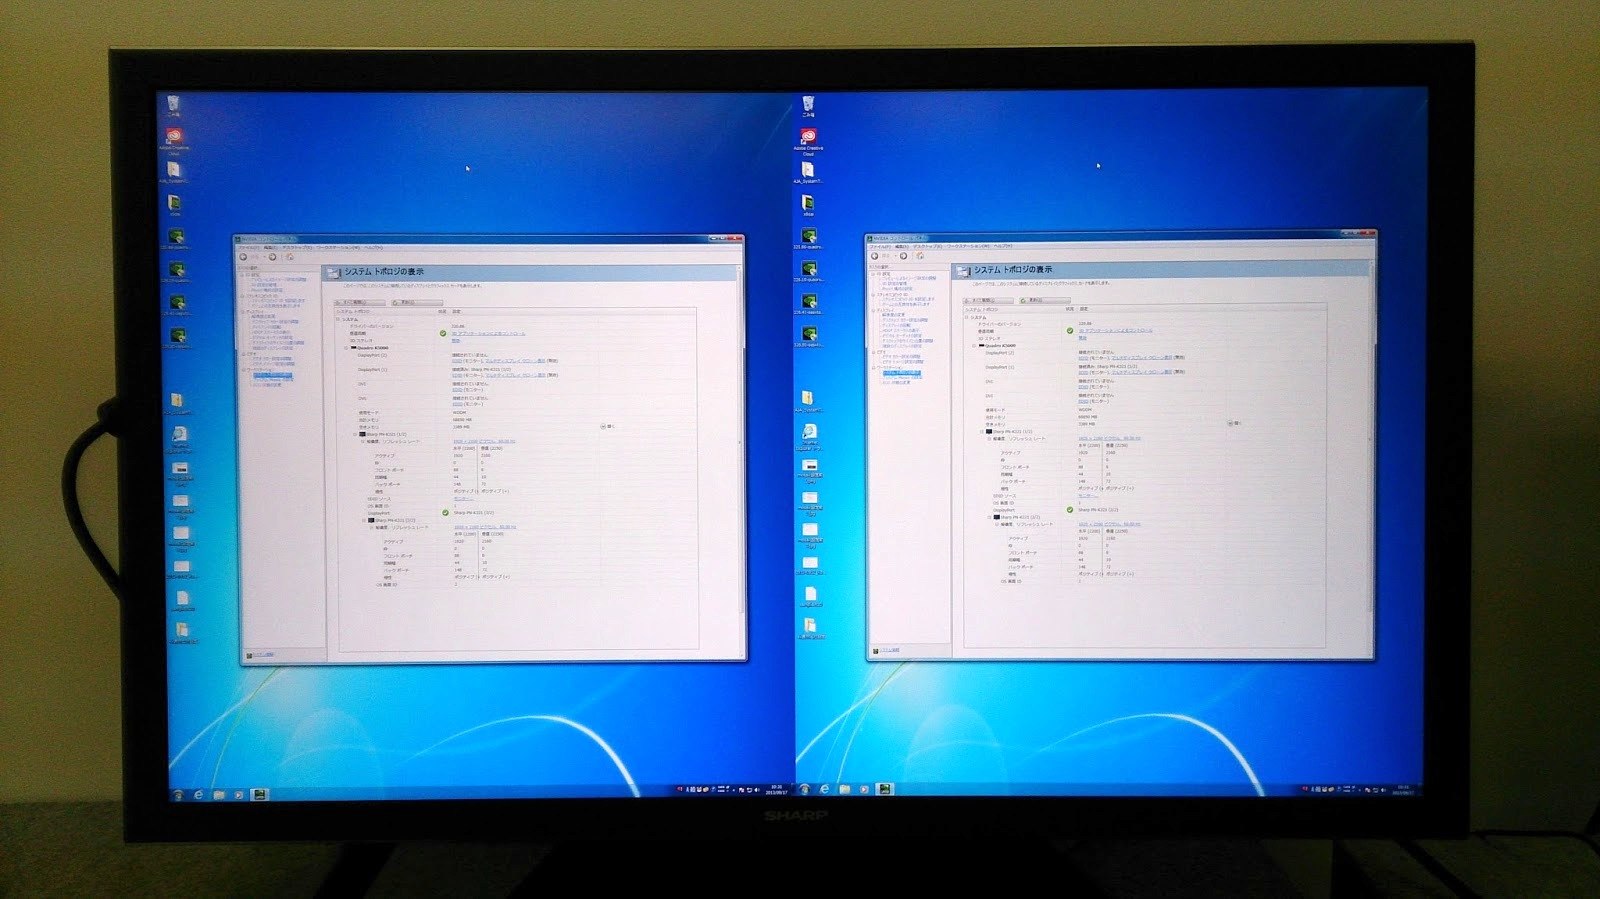Collapse the Quadro K5000 node in left window
The height and width of the screenshot is (899, 1600).
coord(347,348)
